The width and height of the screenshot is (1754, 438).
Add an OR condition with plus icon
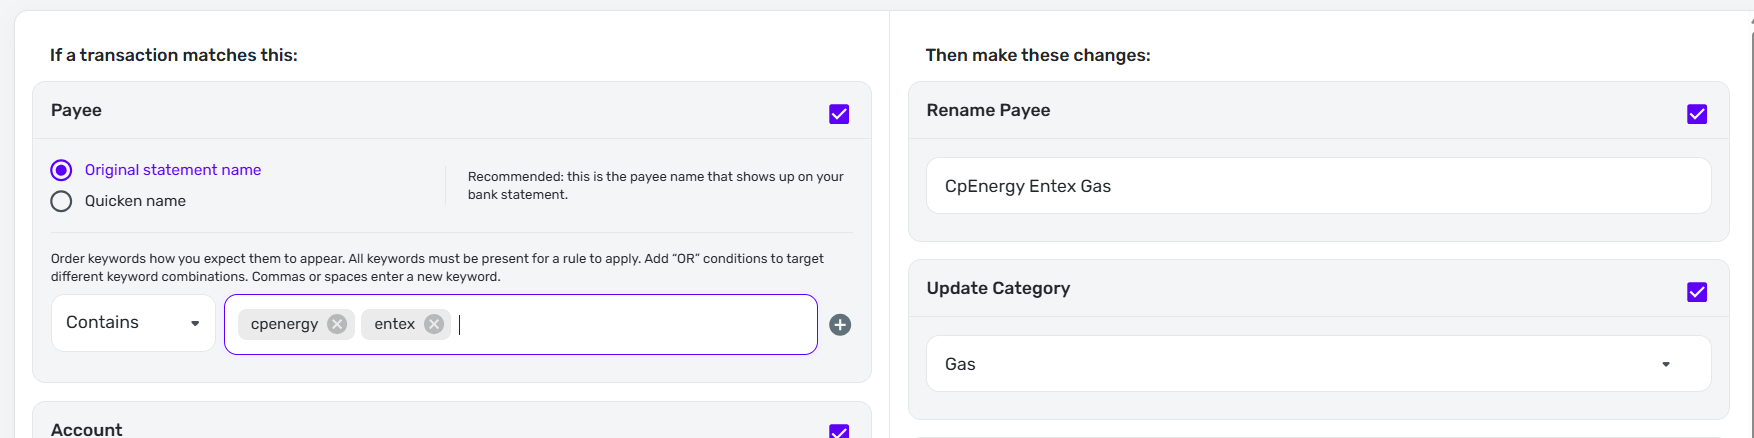[x=840, y=325]
